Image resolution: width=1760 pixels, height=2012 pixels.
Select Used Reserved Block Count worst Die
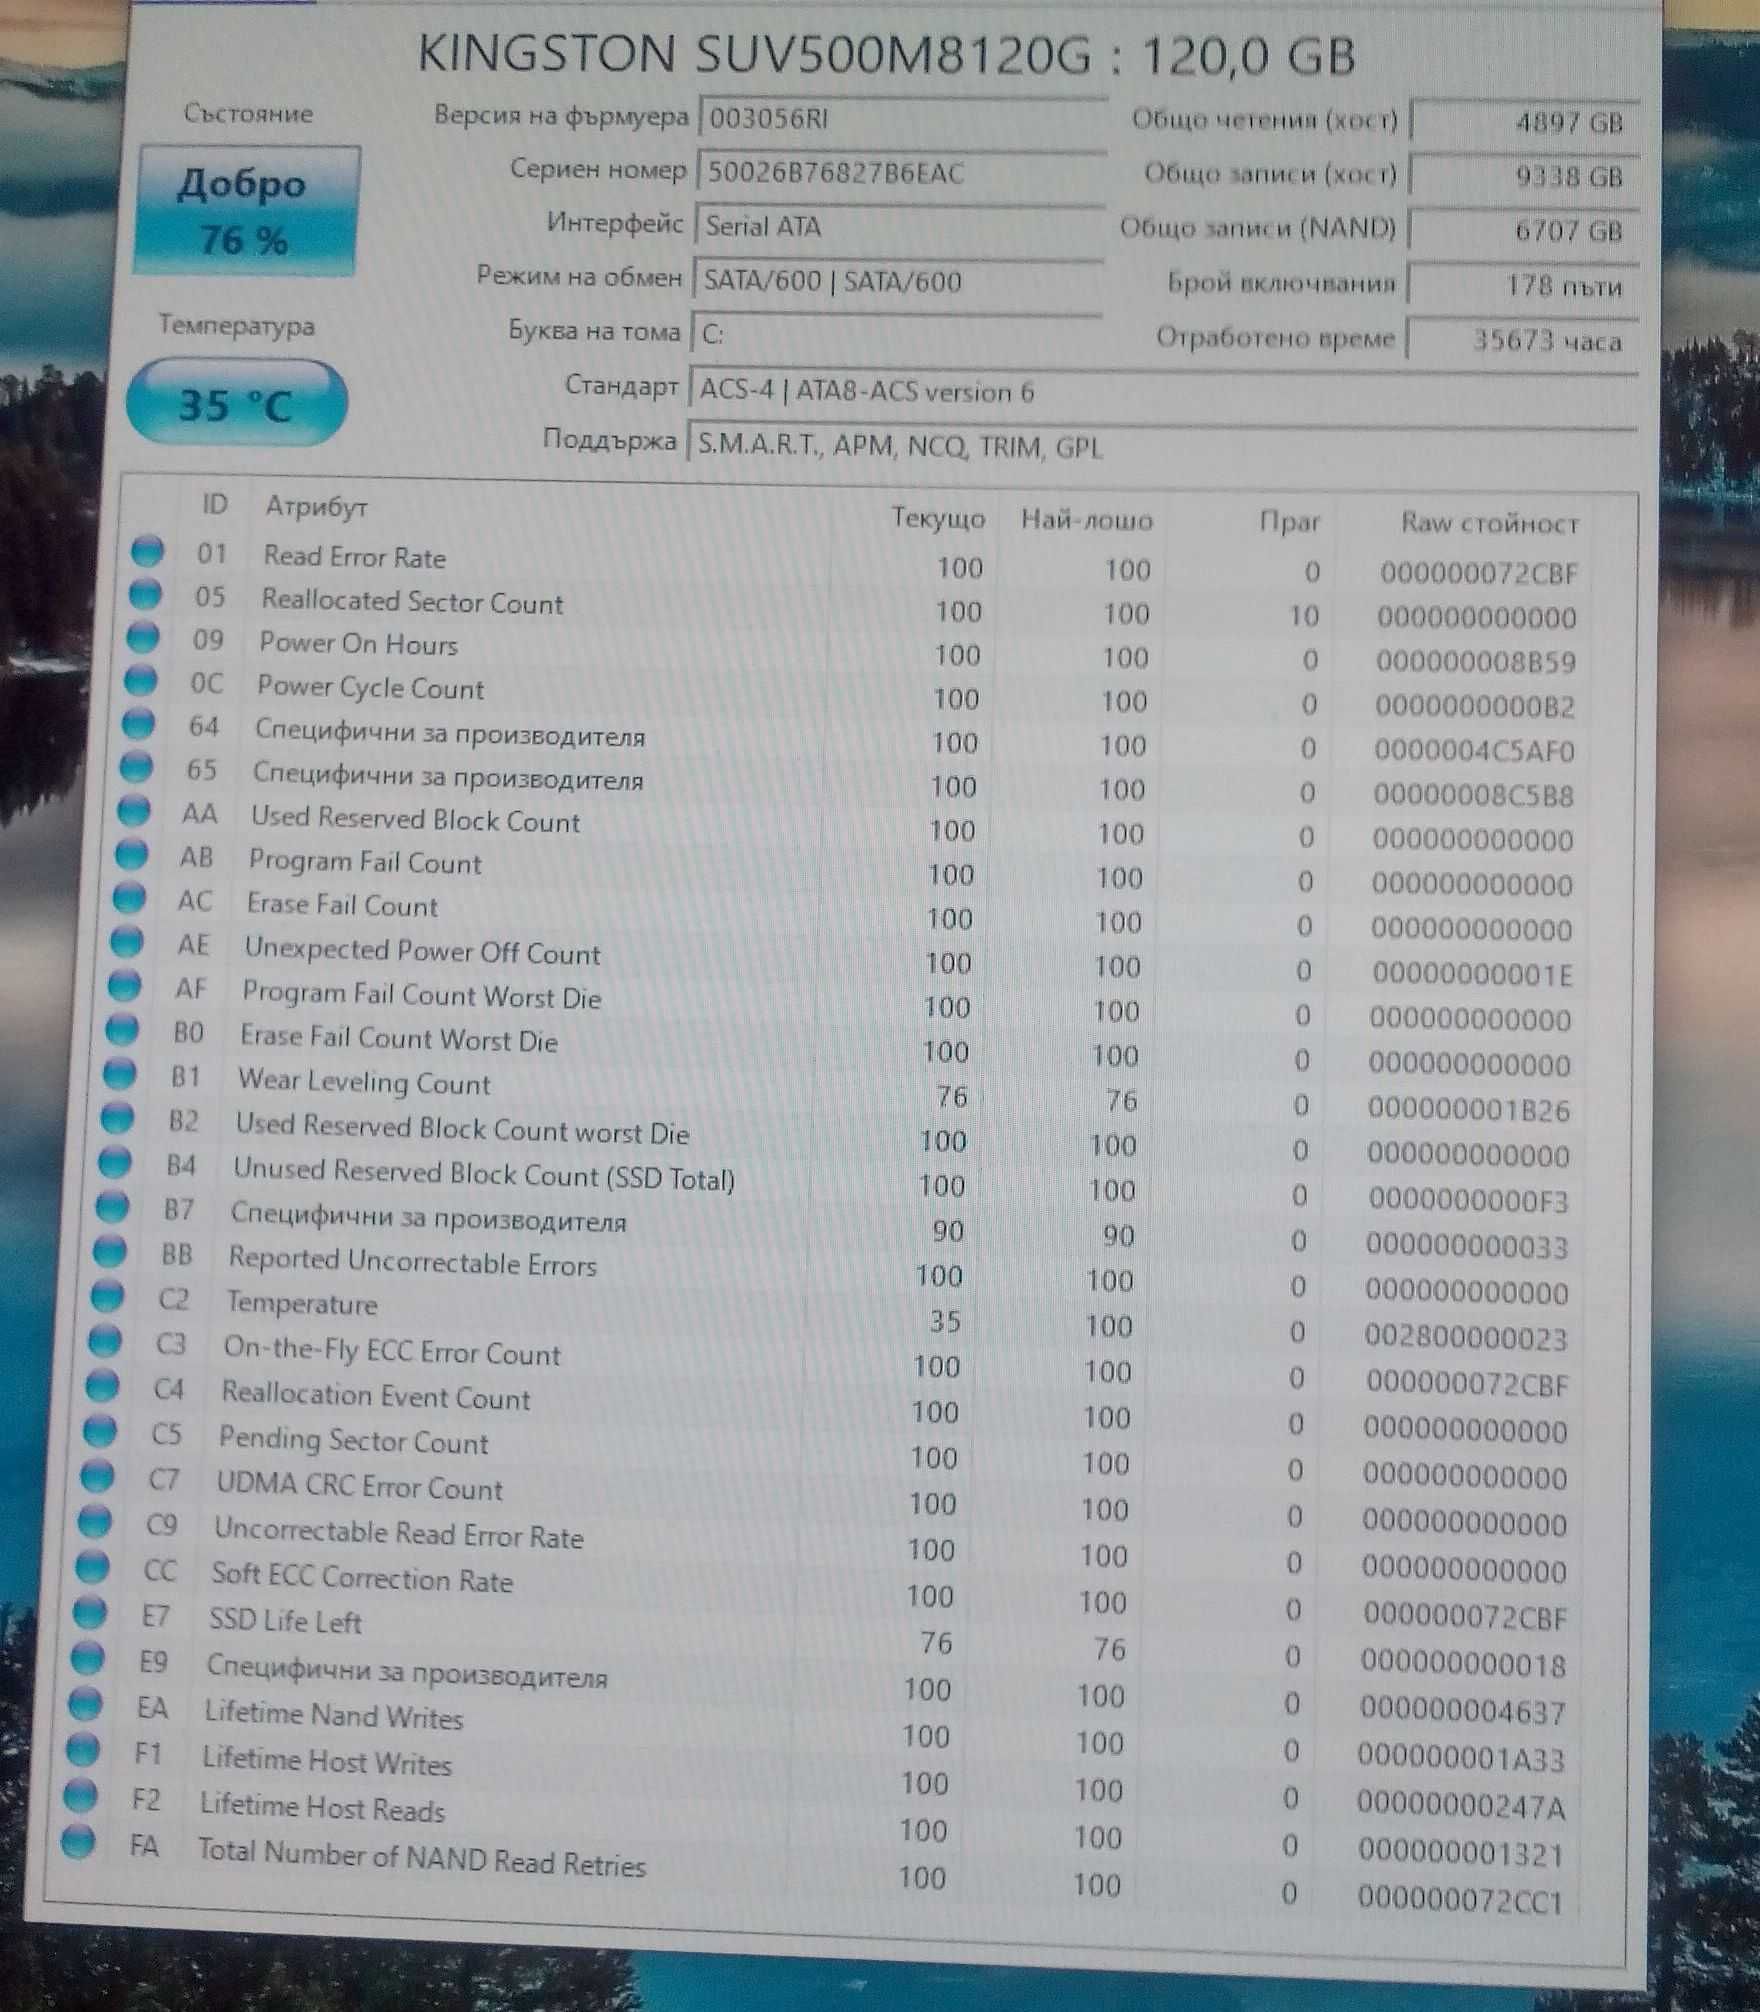pos(462,1128)
